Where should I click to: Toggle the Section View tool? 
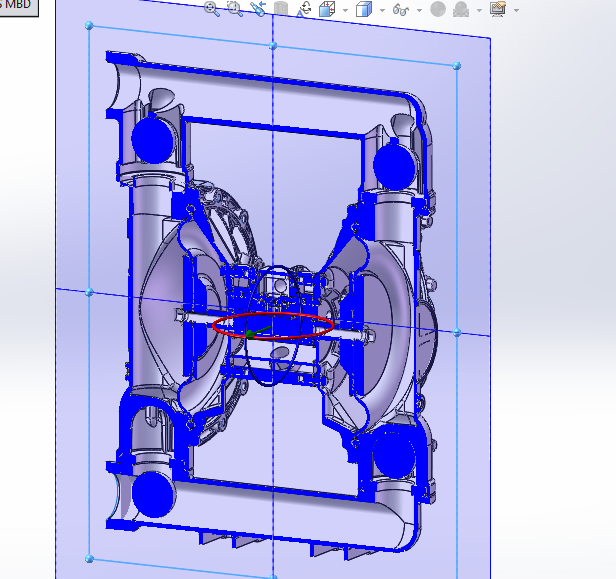(281, 9)
